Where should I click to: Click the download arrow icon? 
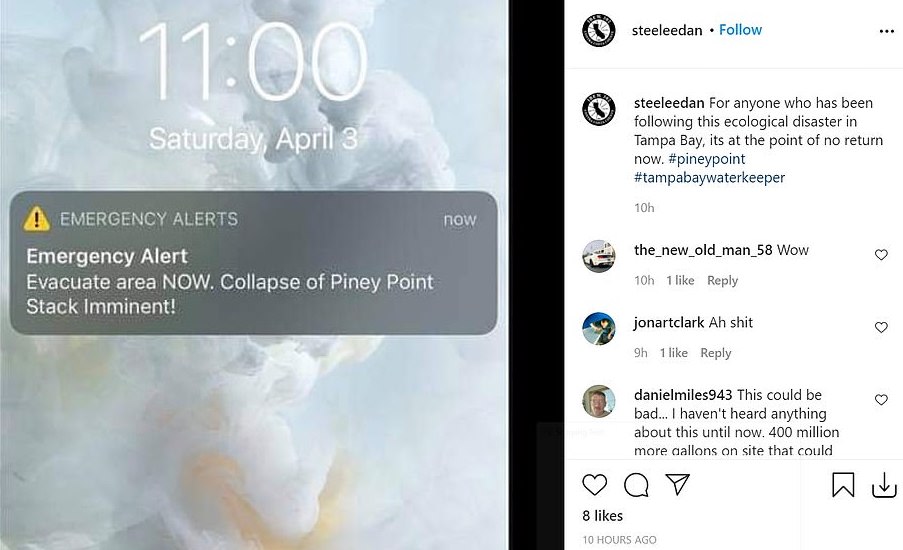(883, 485)
